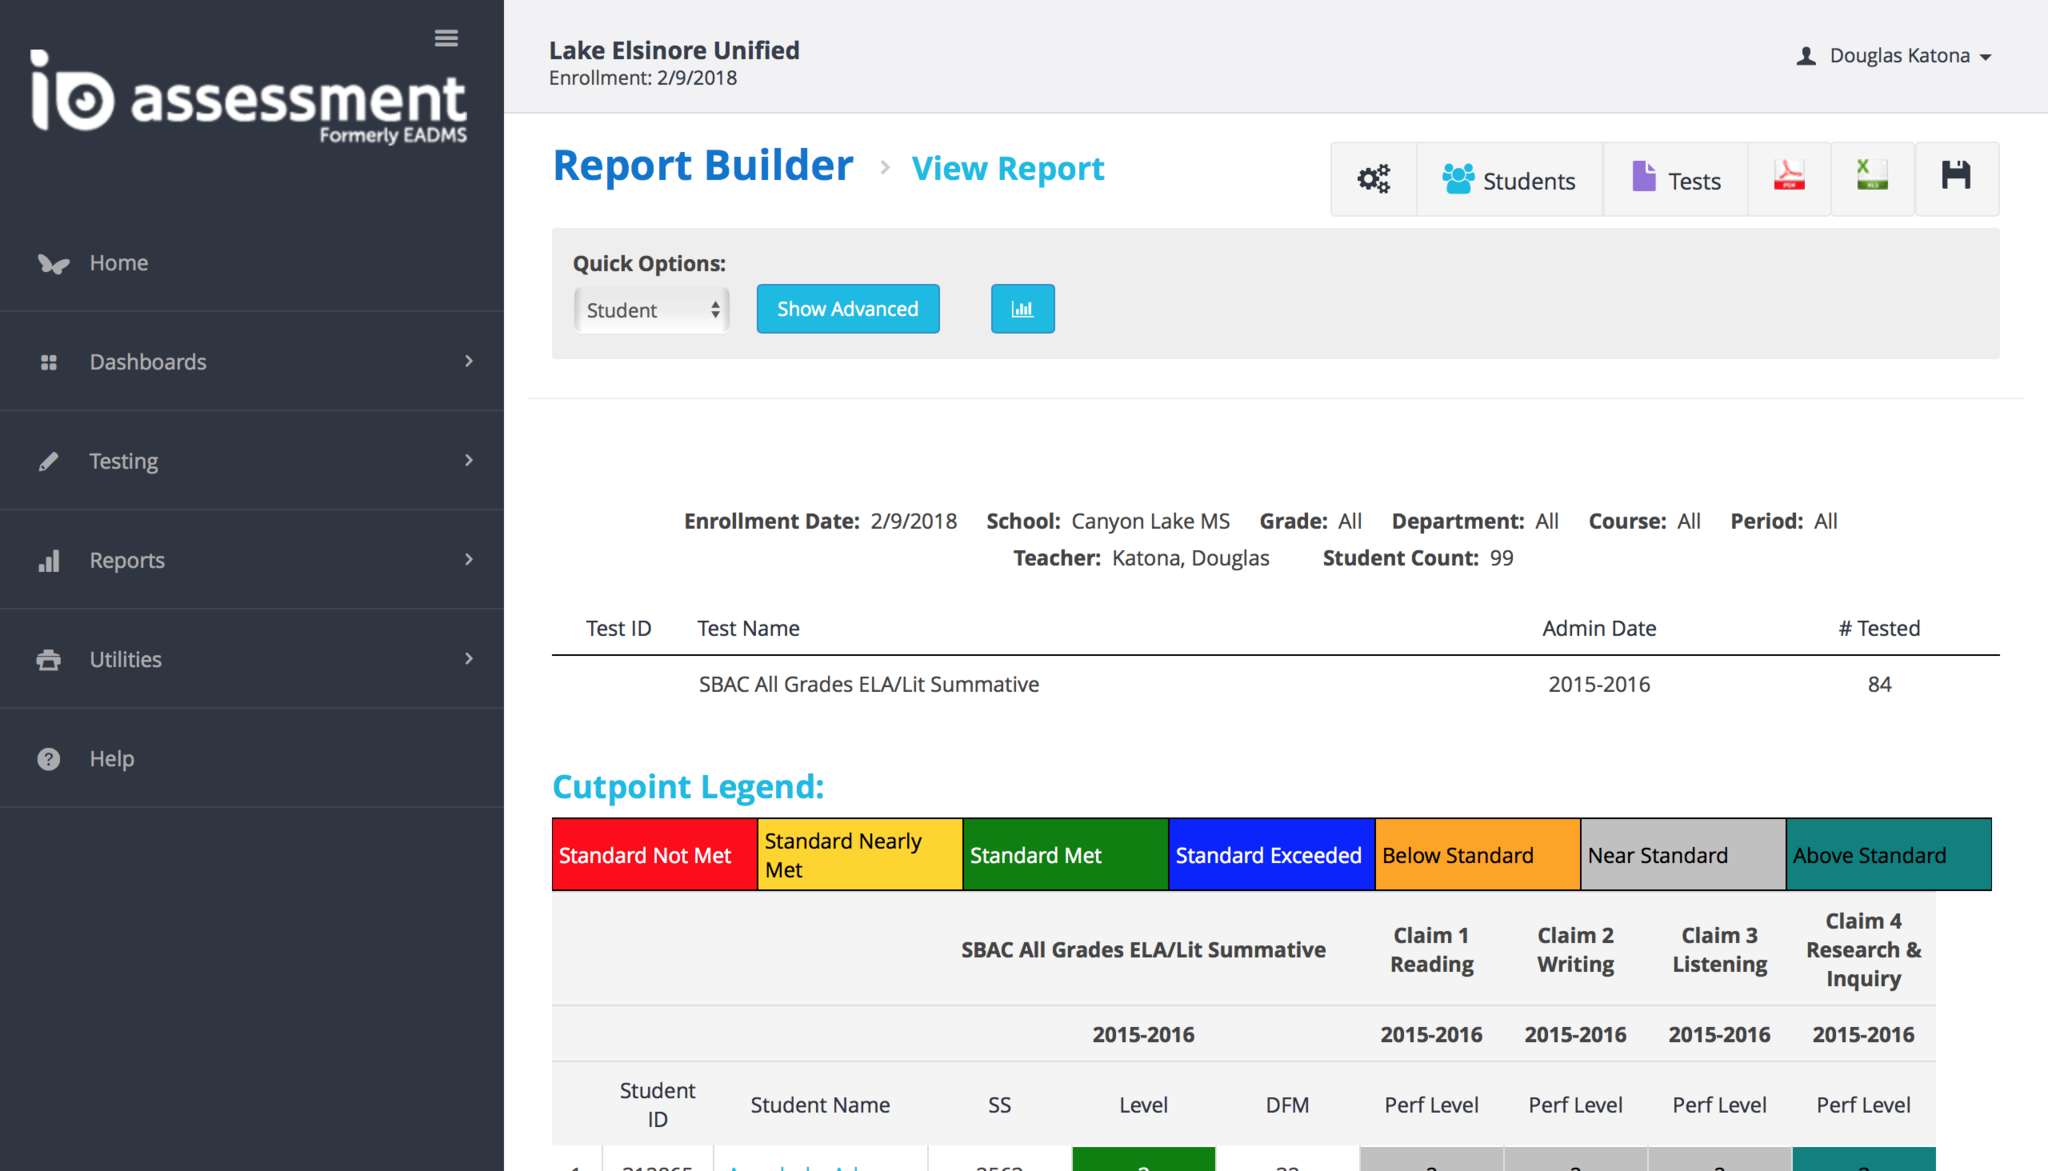Screen dimensions: 2048x1171
Task: Click the hamburger menu icon in sidebar
Action: 446,38
